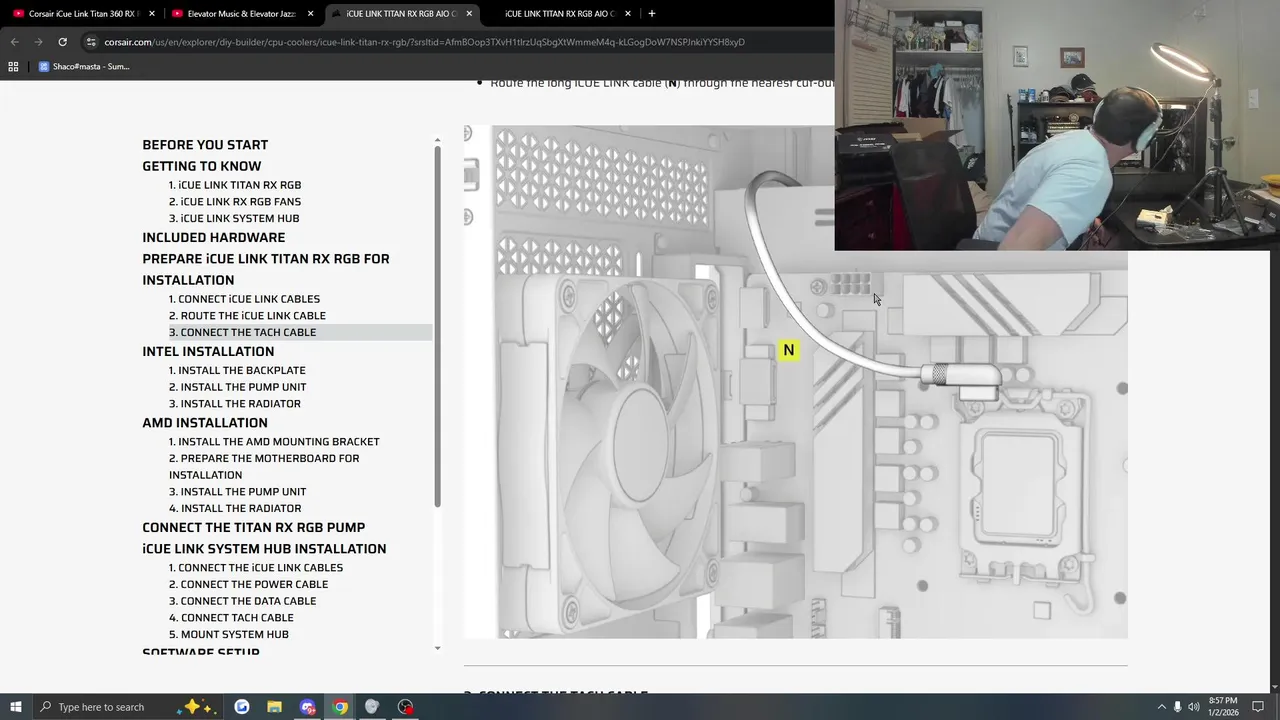
Task: Click the Type here to search box
Action: (x=102, y=707)
